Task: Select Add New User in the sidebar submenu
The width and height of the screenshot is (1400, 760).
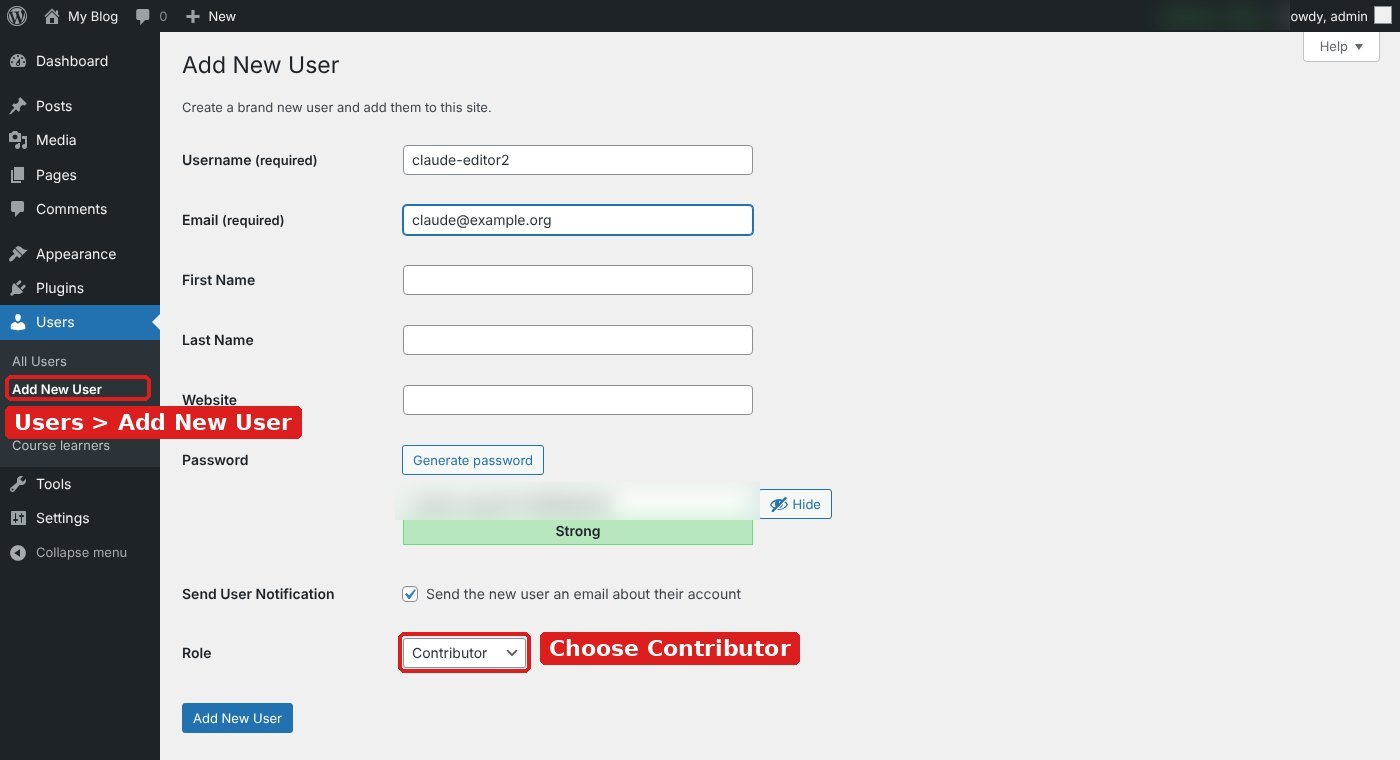Action: [x=57, y=389]
